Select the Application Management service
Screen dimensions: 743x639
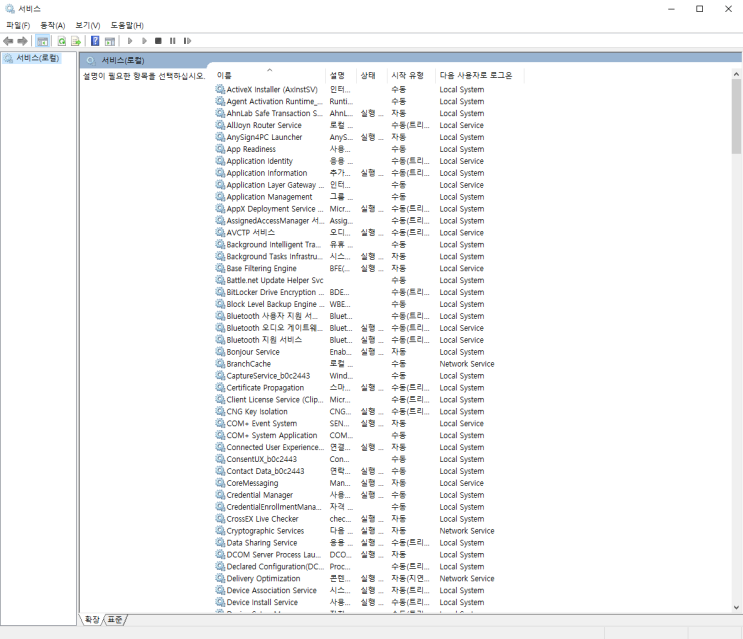click(369, 197)
